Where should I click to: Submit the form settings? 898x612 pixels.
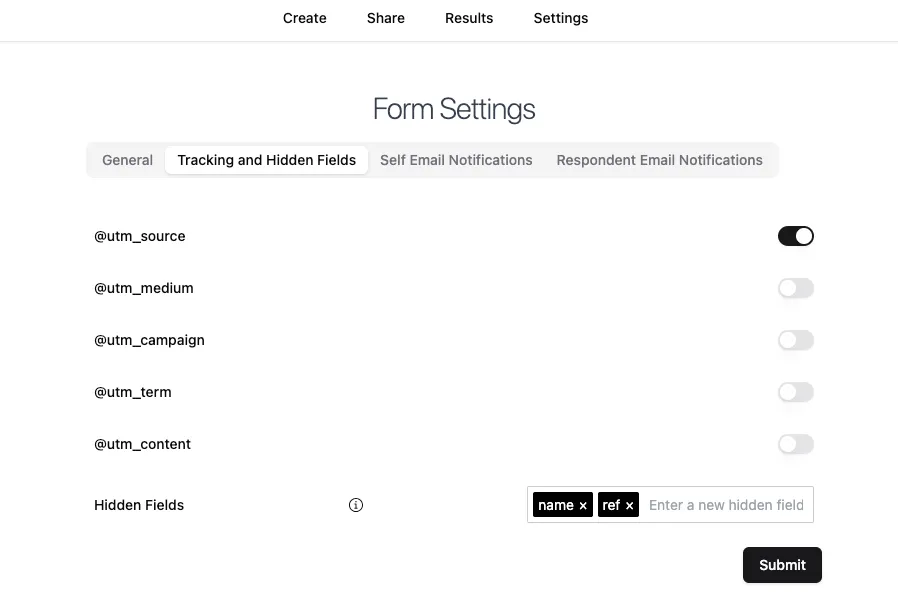pyautogui.click(x=782, y=565)
